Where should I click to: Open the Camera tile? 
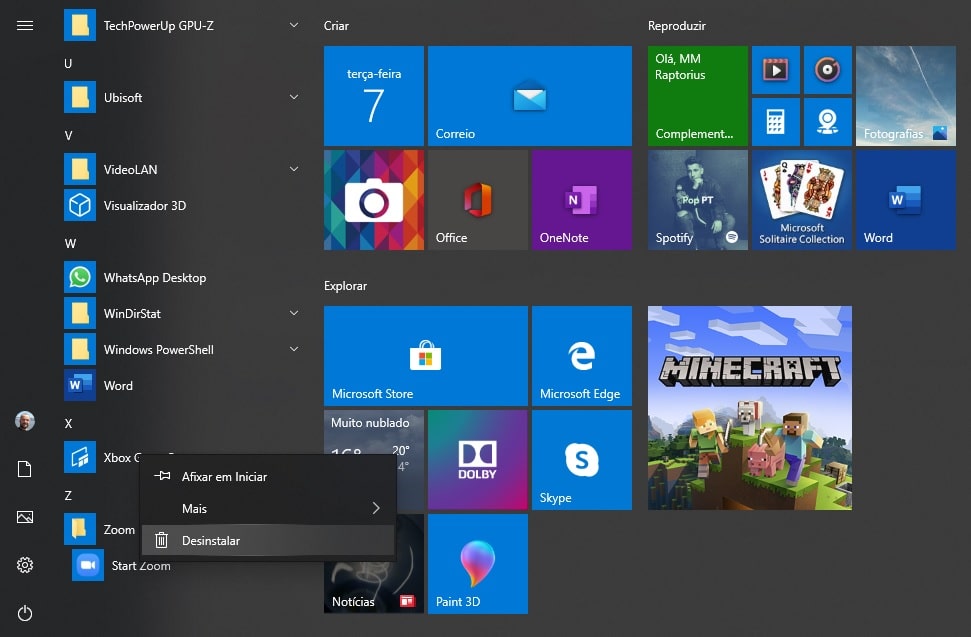click(374, 200)
